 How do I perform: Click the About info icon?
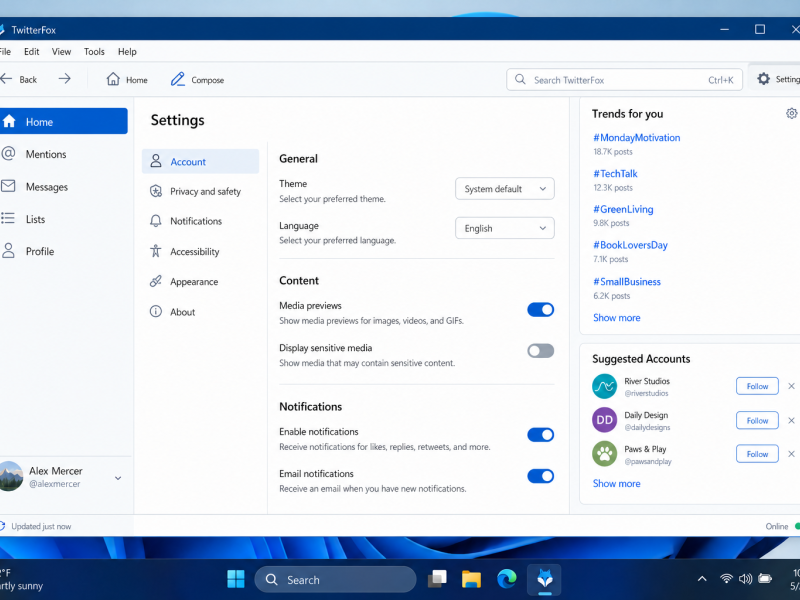click(x=156, y=311)
